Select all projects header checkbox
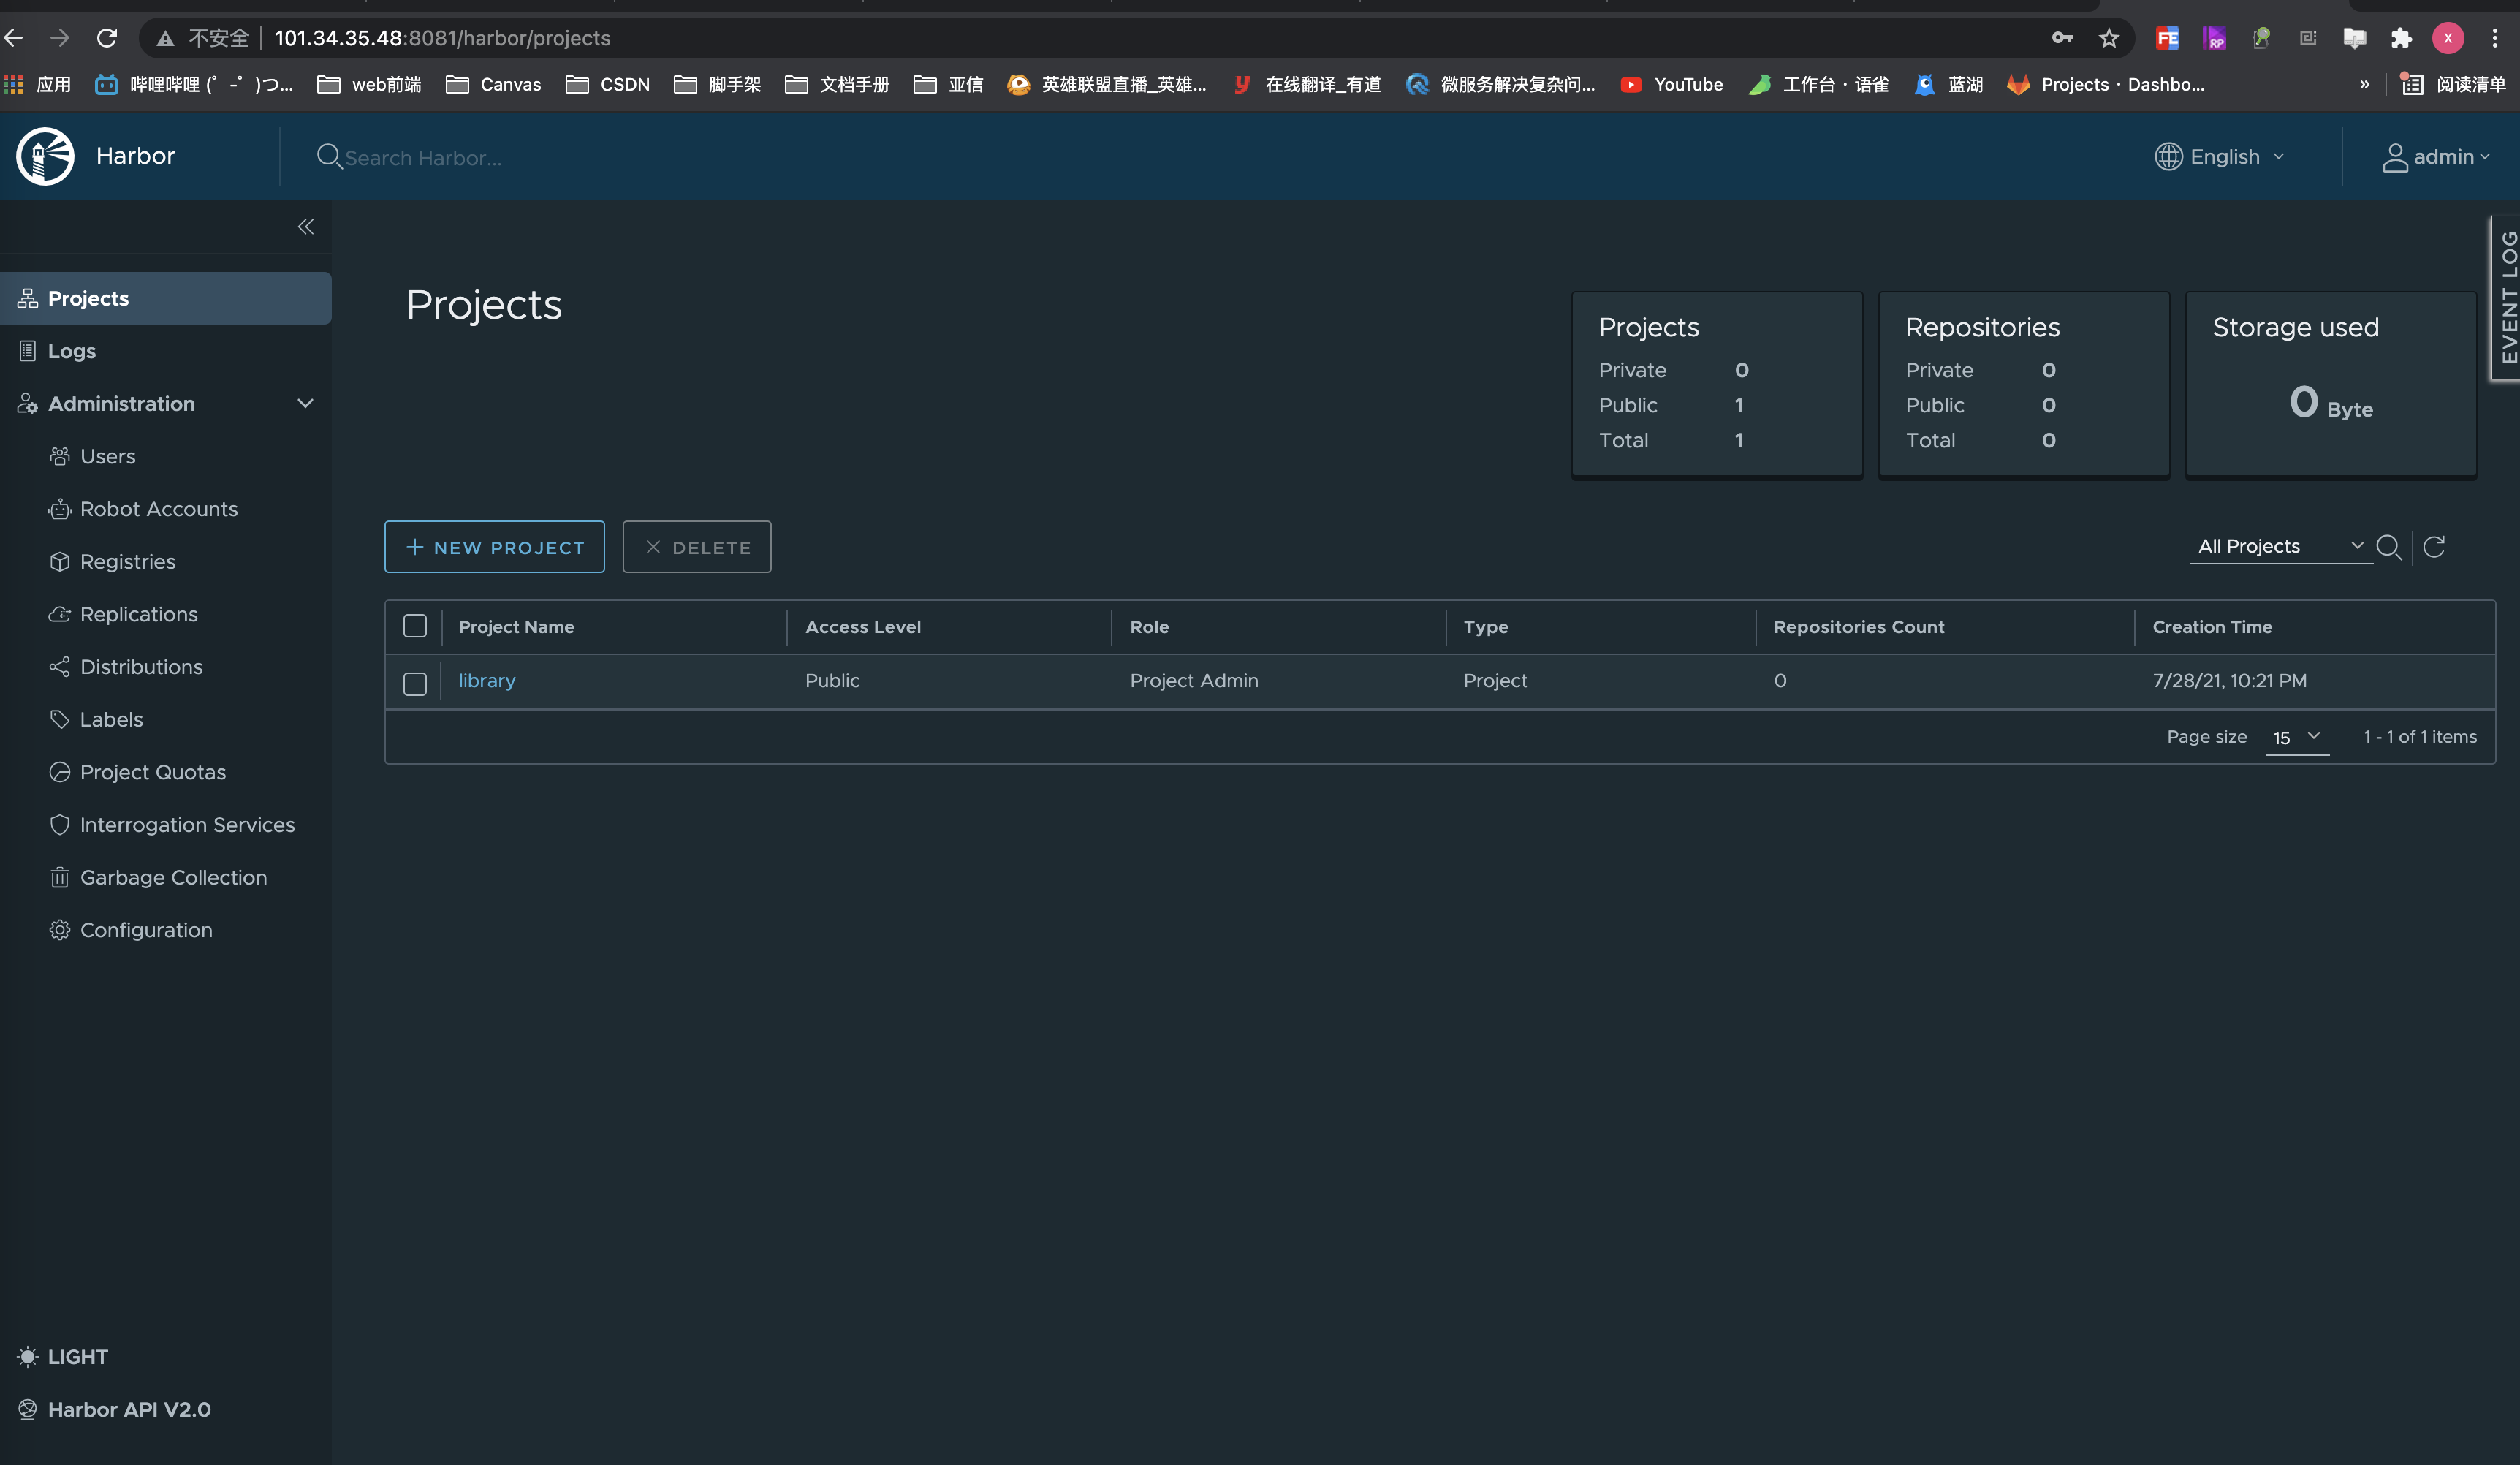Viewport: 2520px width, 1465px height. [x=415, y=626]
